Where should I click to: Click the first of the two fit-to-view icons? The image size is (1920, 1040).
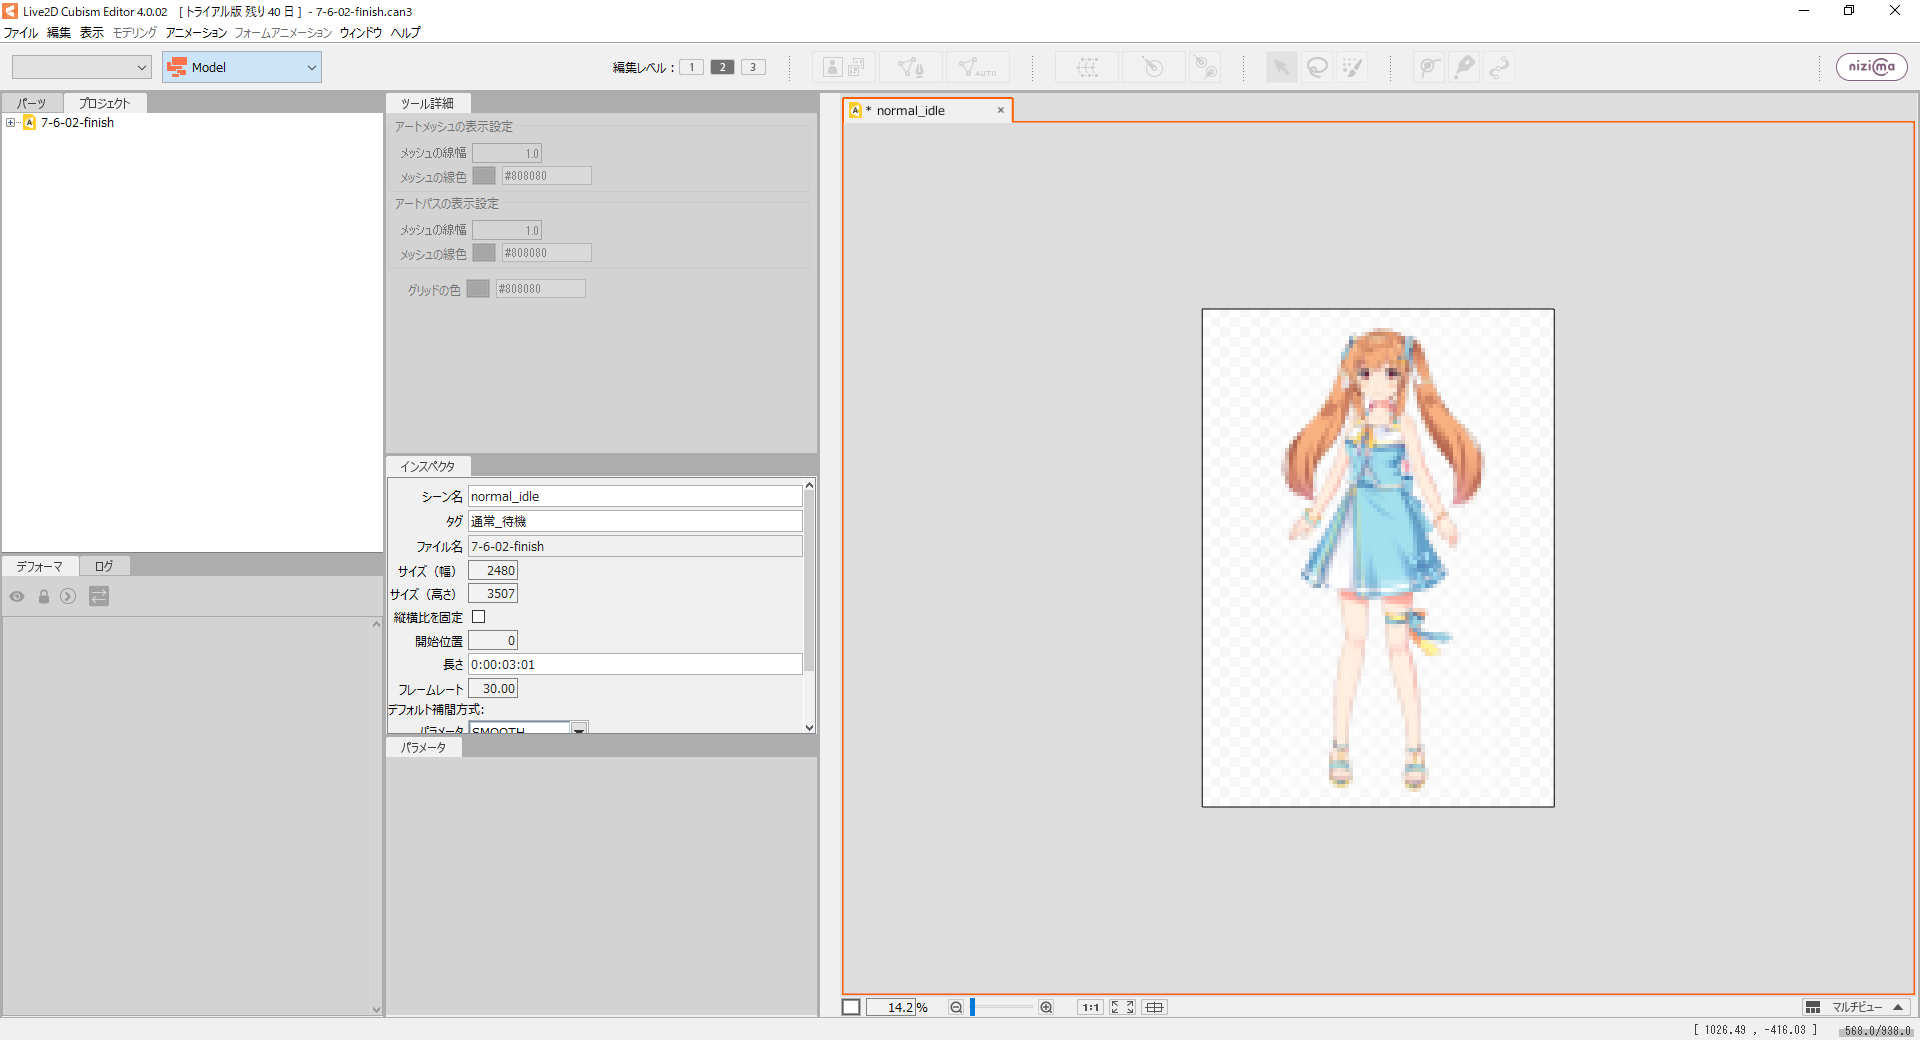point(1115,1007)
